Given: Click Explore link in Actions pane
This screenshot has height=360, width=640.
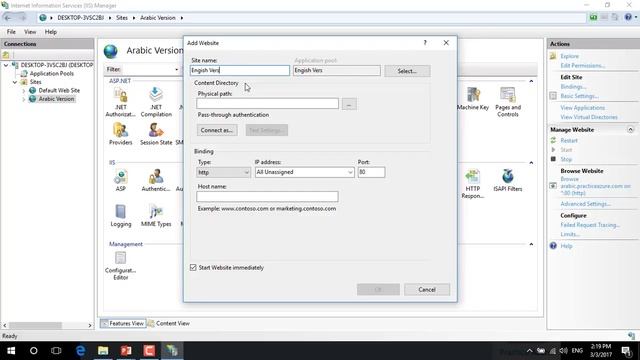Looking at the screenshot, I should point(569,56).
